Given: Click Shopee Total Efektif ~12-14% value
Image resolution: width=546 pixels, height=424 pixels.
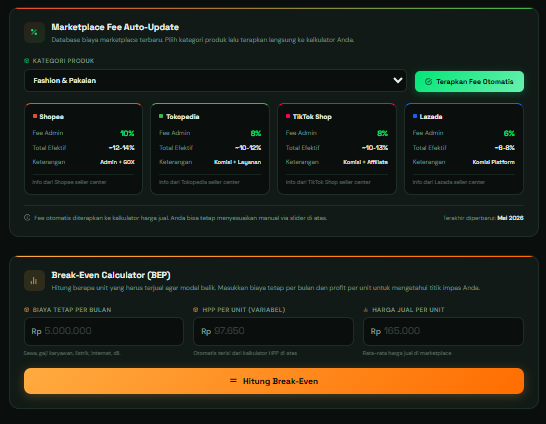Looking at the screenshot, I should pos(122,148).
